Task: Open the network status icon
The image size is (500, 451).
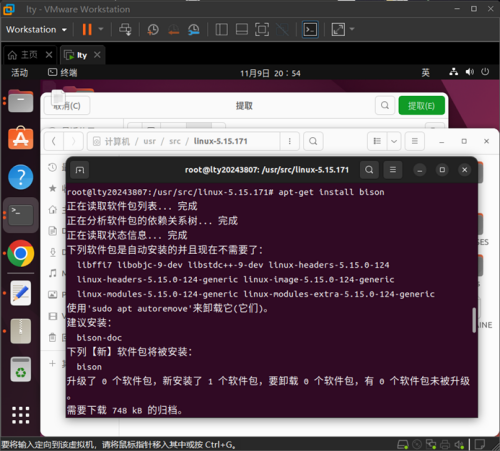Action: point(453,72)
